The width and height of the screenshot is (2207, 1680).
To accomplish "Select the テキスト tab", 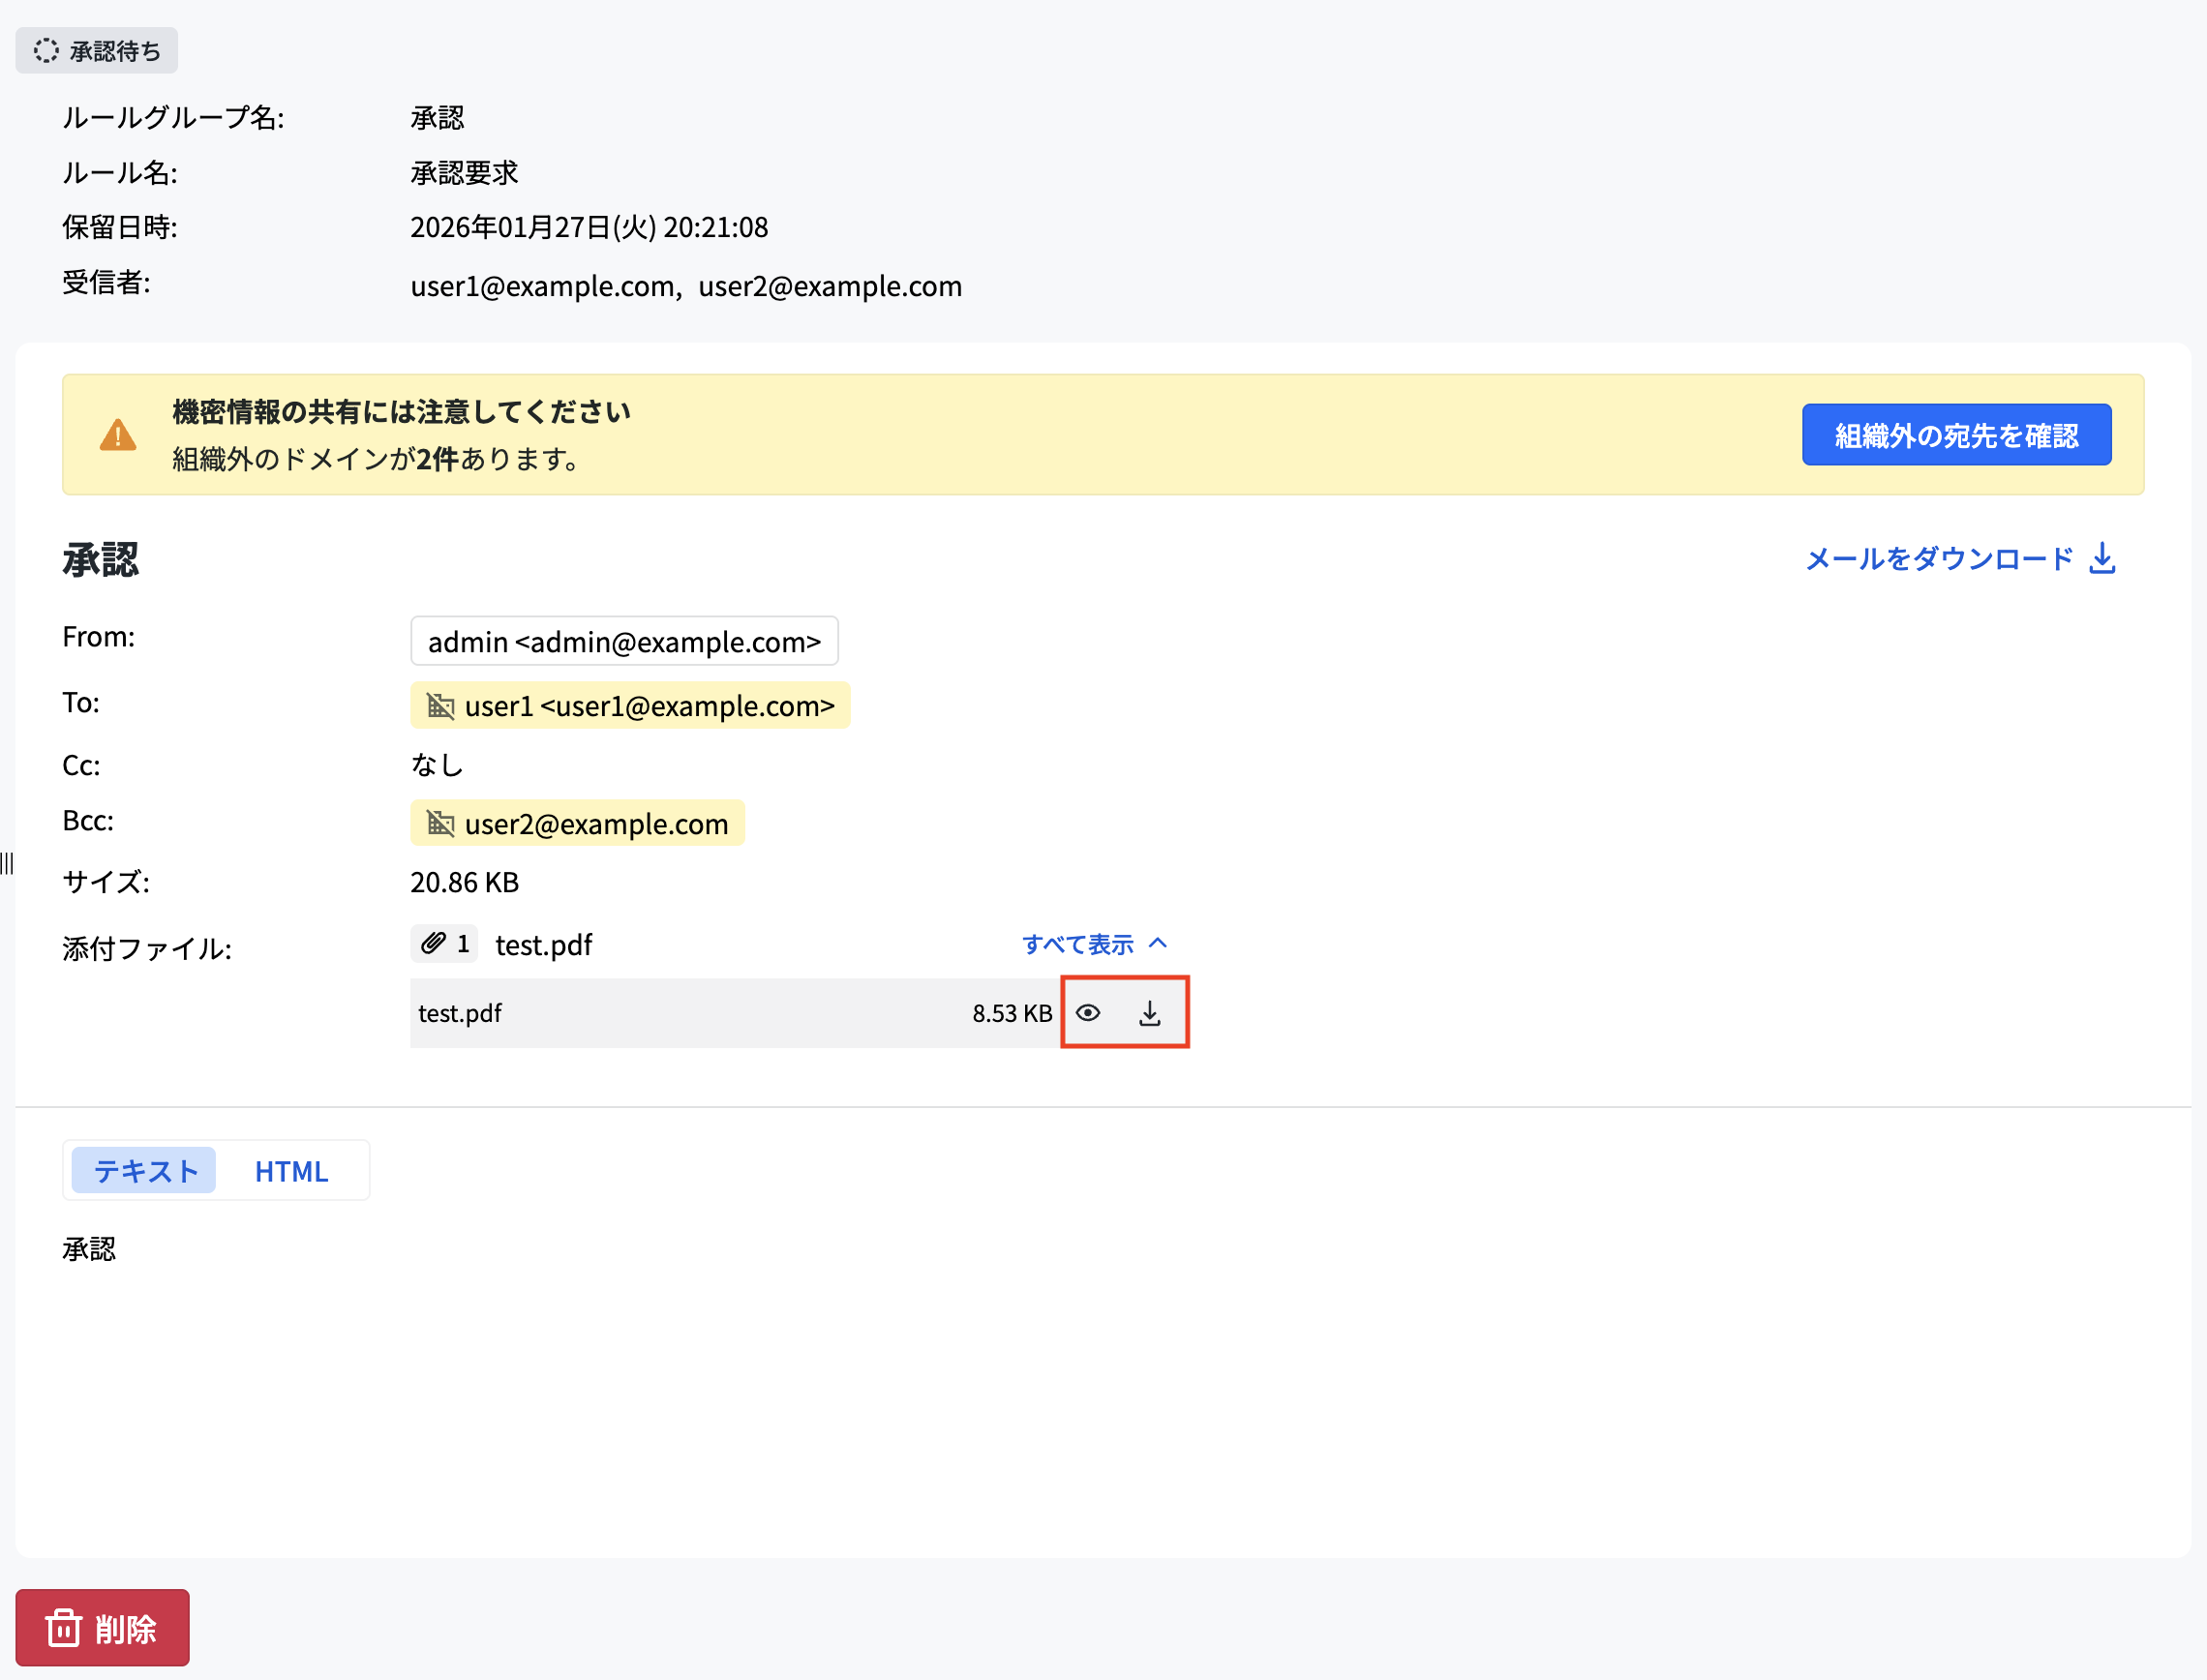I will point(145,1170).
